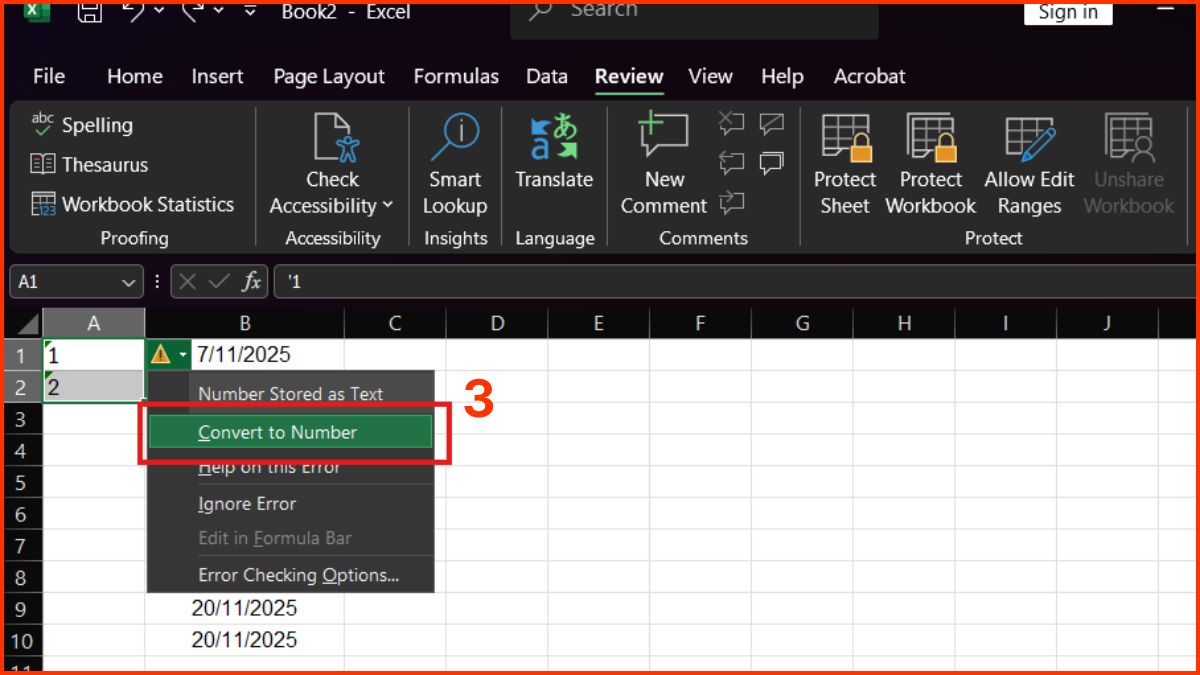Select Convert to Number from context menu
The image size is (1200, 675).
290,432
